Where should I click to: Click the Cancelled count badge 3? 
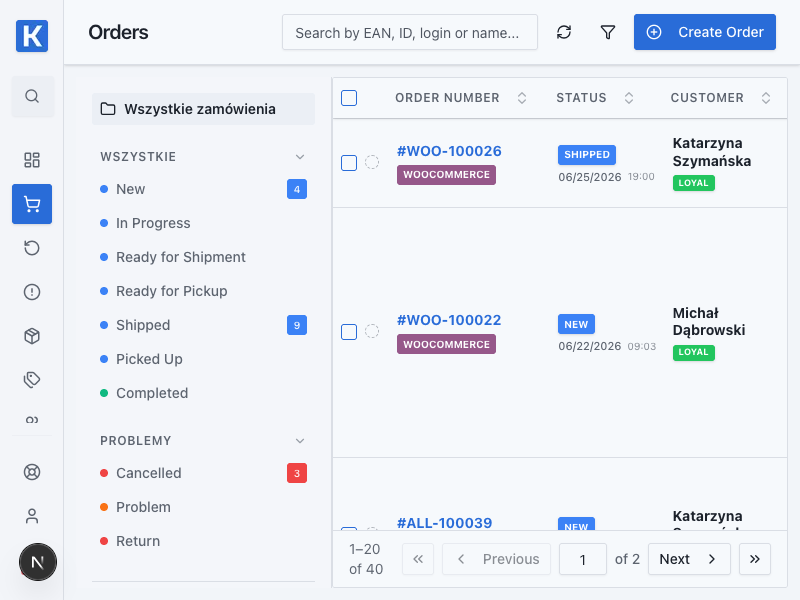[297, 473]
